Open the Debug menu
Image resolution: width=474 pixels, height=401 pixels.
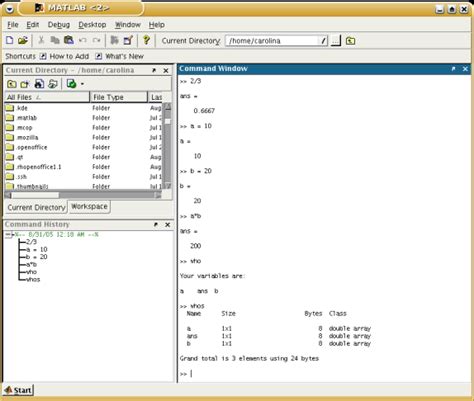59,25
